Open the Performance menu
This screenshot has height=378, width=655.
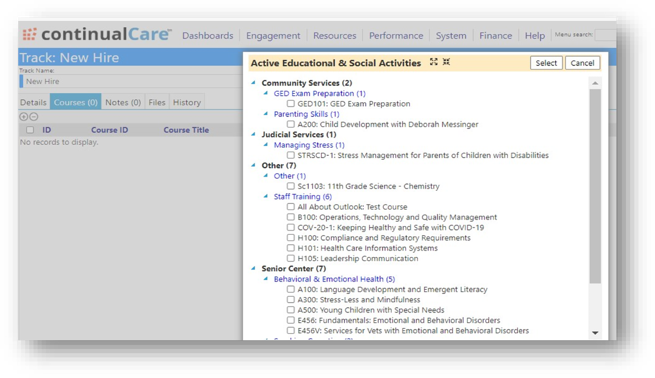point(396,36)
